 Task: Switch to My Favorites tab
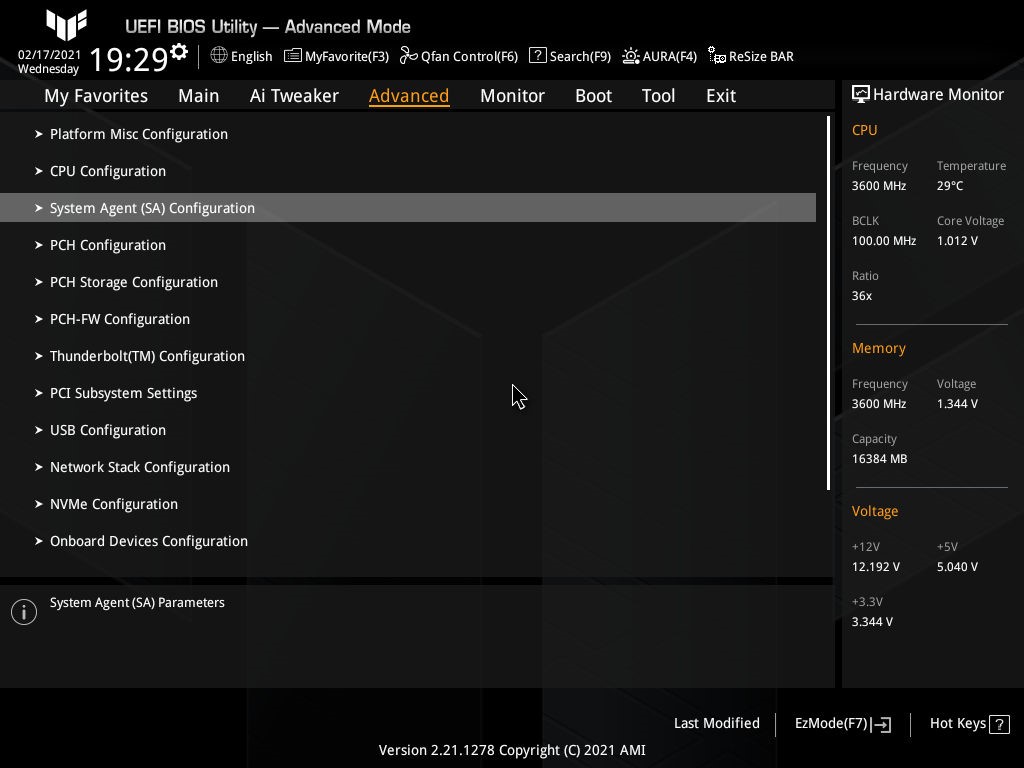coord(96,96)
